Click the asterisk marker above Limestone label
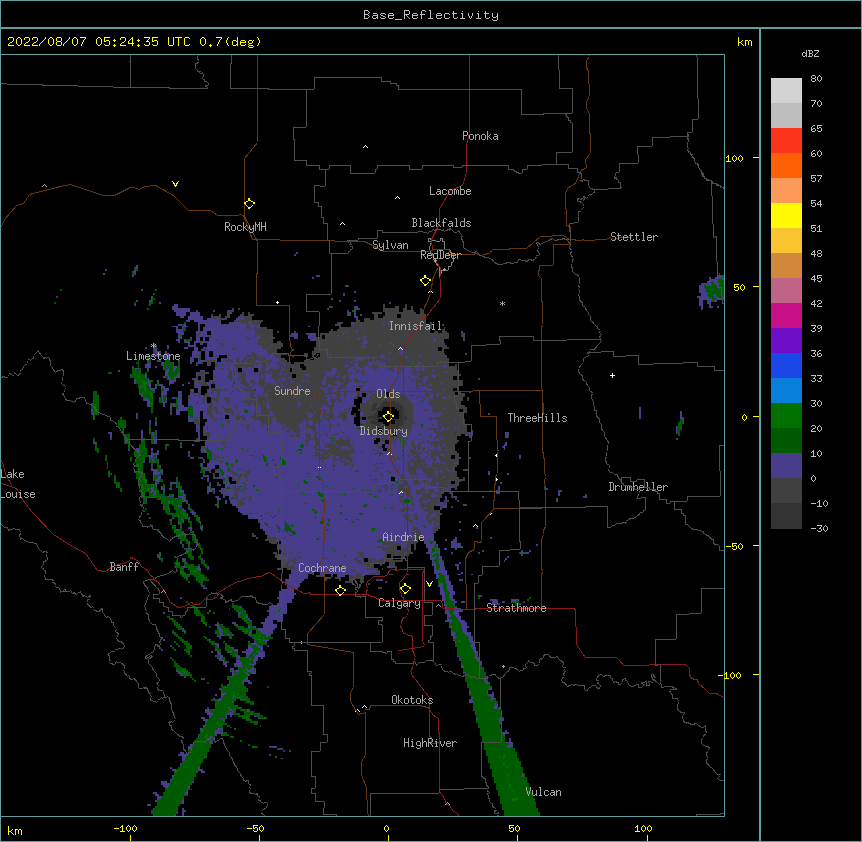The height and width of the screenshot is (842, 862). (x=154, y=346)
